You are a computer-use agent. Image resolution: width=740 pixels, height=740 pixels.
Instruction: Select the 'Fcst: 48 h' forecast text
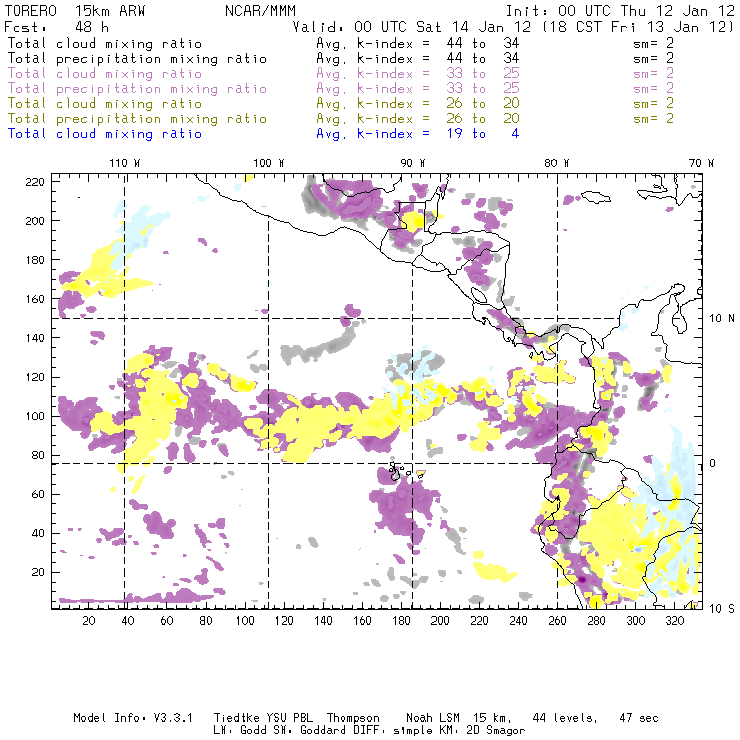pos(56,26)
